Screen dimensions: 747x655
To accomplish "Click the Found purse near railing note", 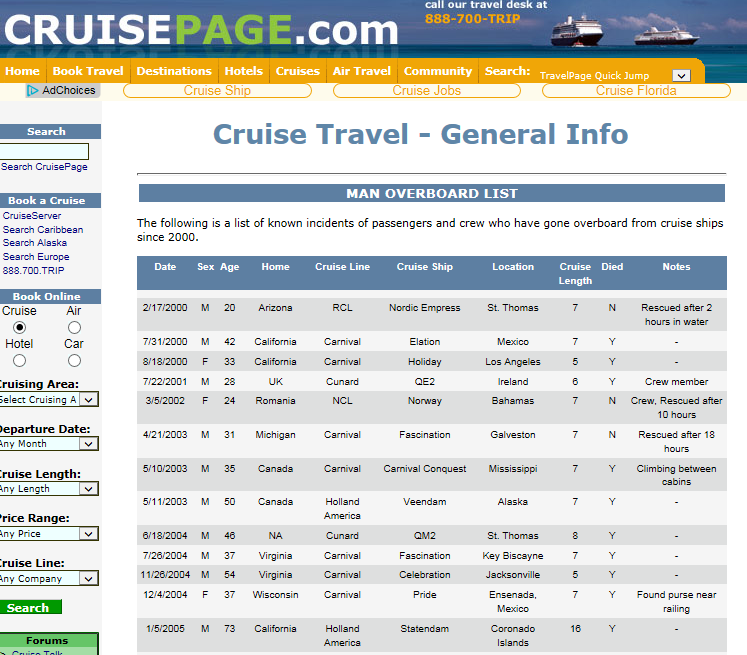I will 676,602.
